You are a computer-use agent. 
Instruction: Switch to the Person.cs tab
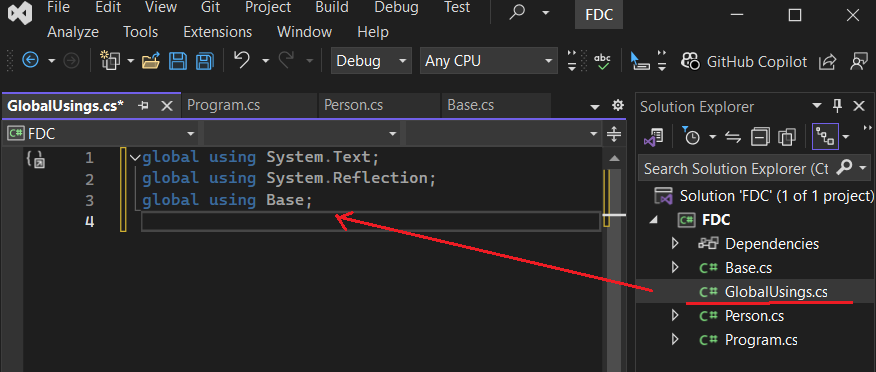354,105
